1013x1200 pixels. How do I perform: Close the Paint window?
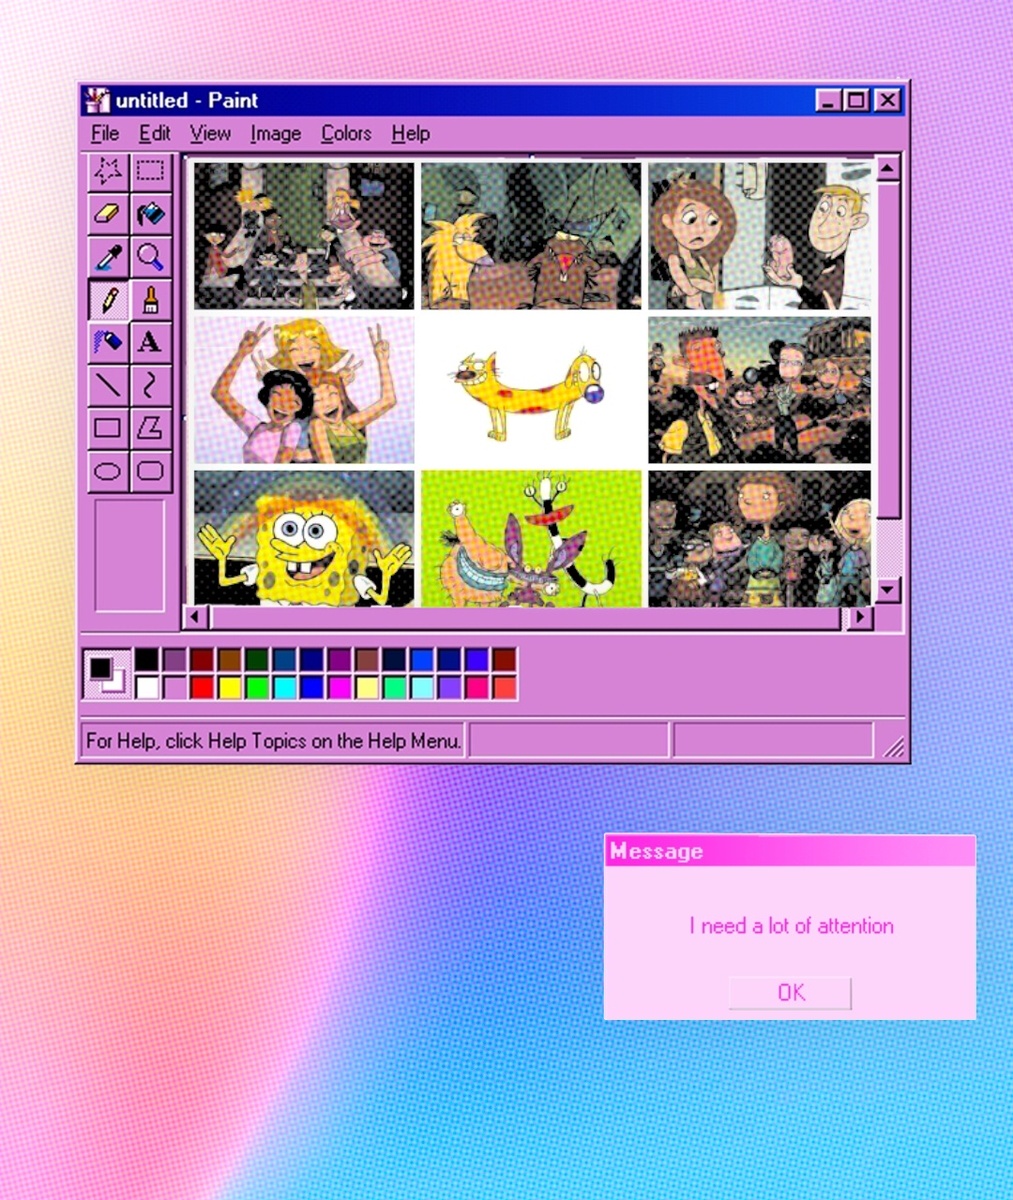(887, 101)
